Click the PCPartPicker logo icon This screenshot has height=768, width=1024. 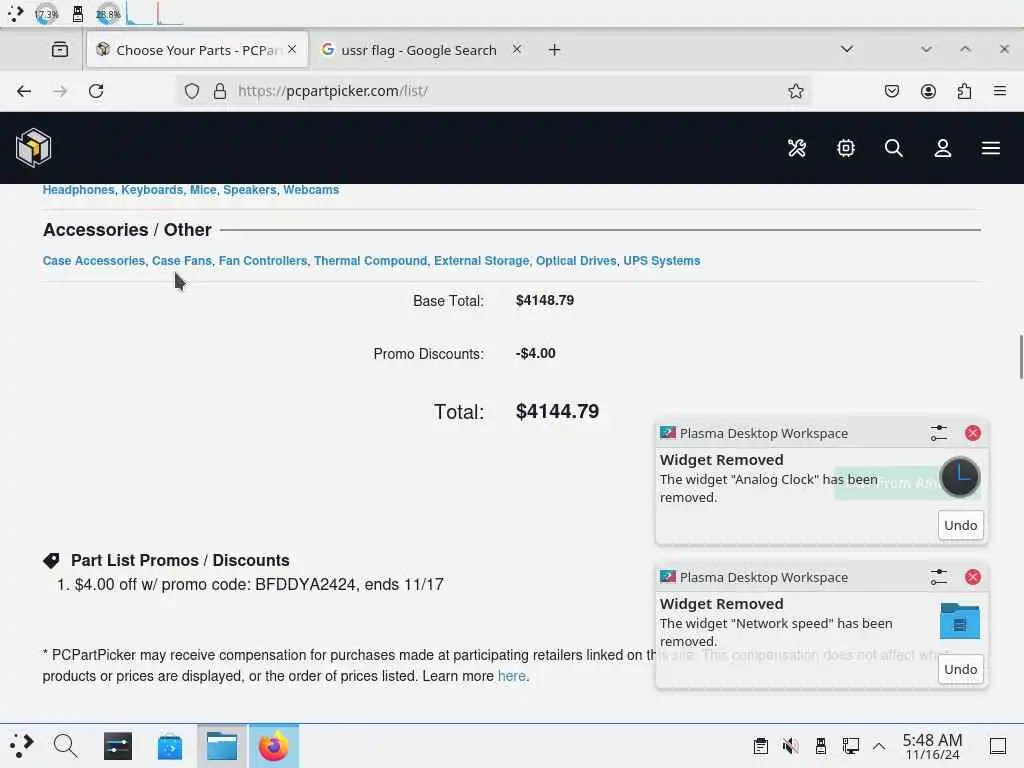(33, 147)
